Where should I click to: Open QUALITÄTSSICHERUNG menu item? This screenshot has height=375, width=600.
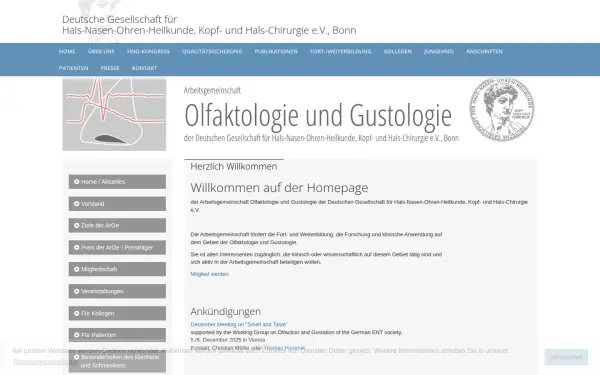coord(212,51)
